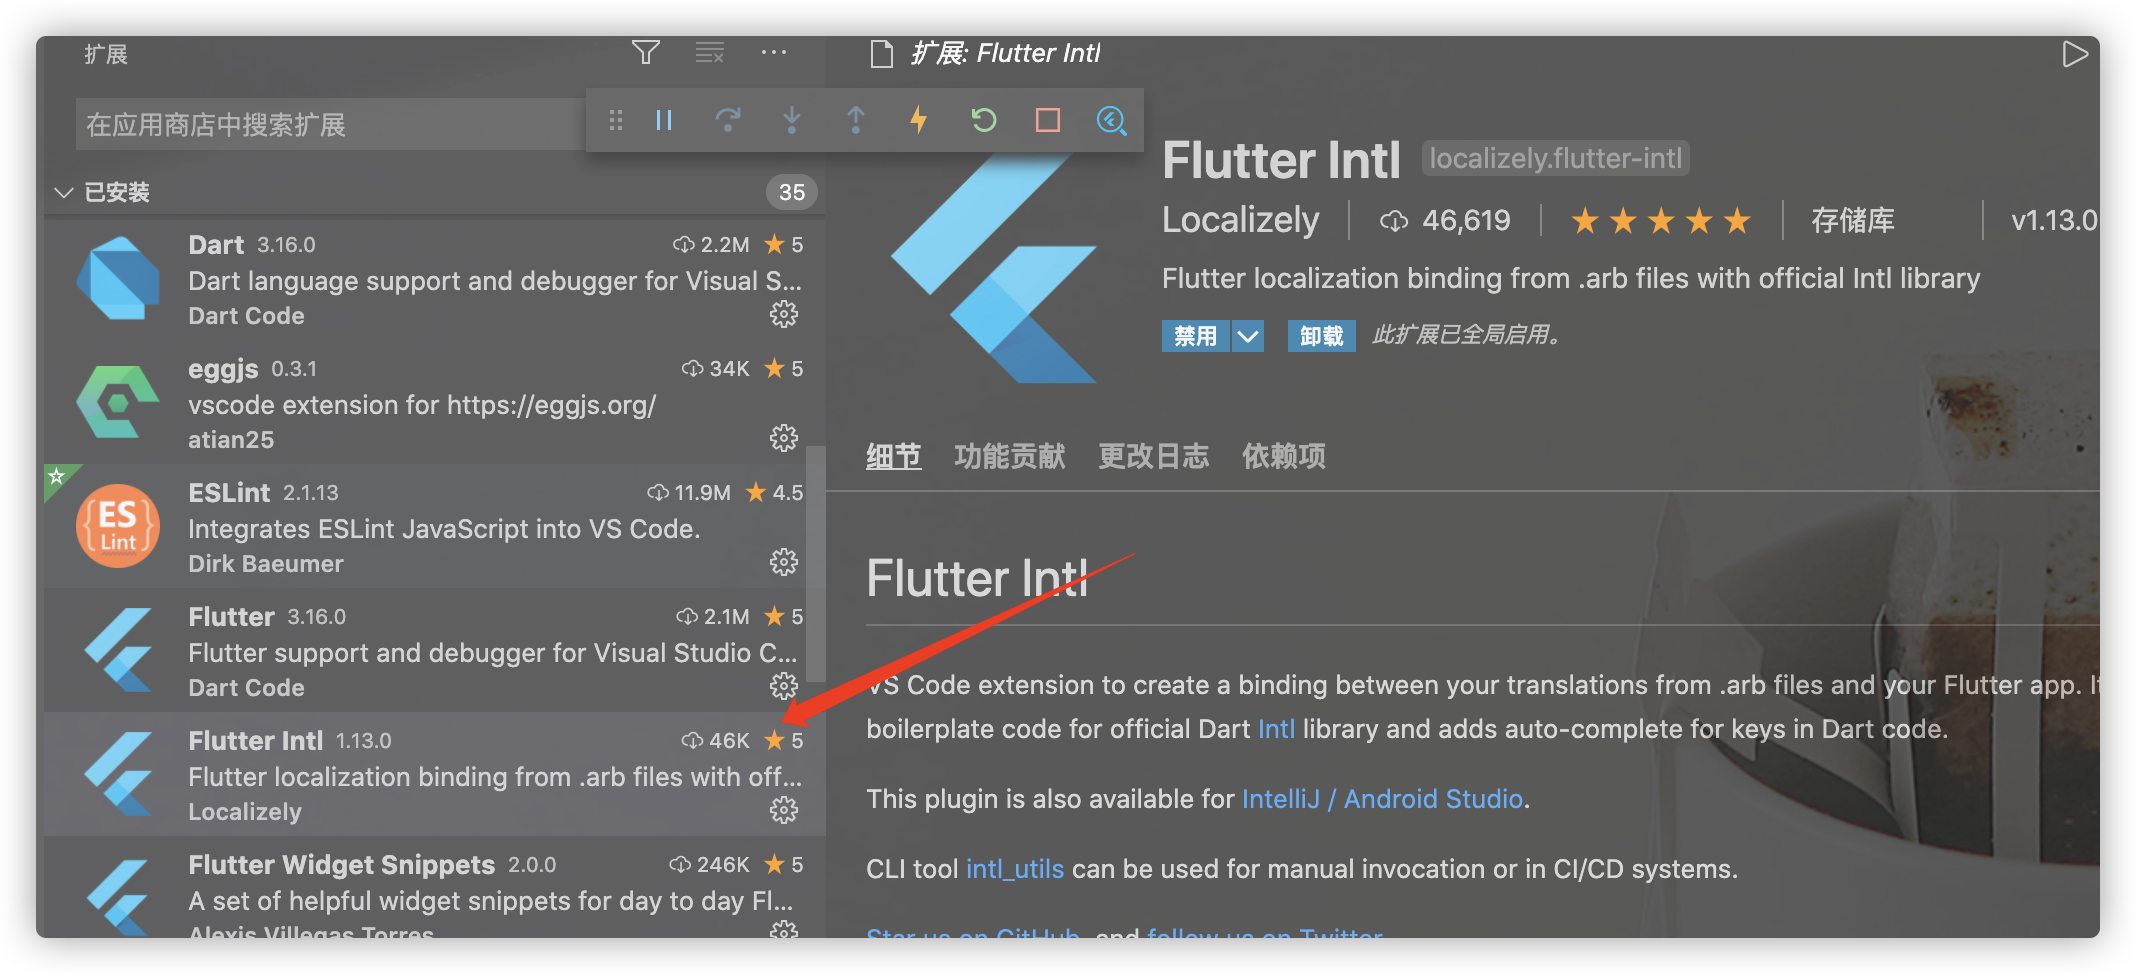Expand the 禁用 disable dropdown arrow
The height and width of the screenshot is (974, 2136).
[x=1248, y=336]
